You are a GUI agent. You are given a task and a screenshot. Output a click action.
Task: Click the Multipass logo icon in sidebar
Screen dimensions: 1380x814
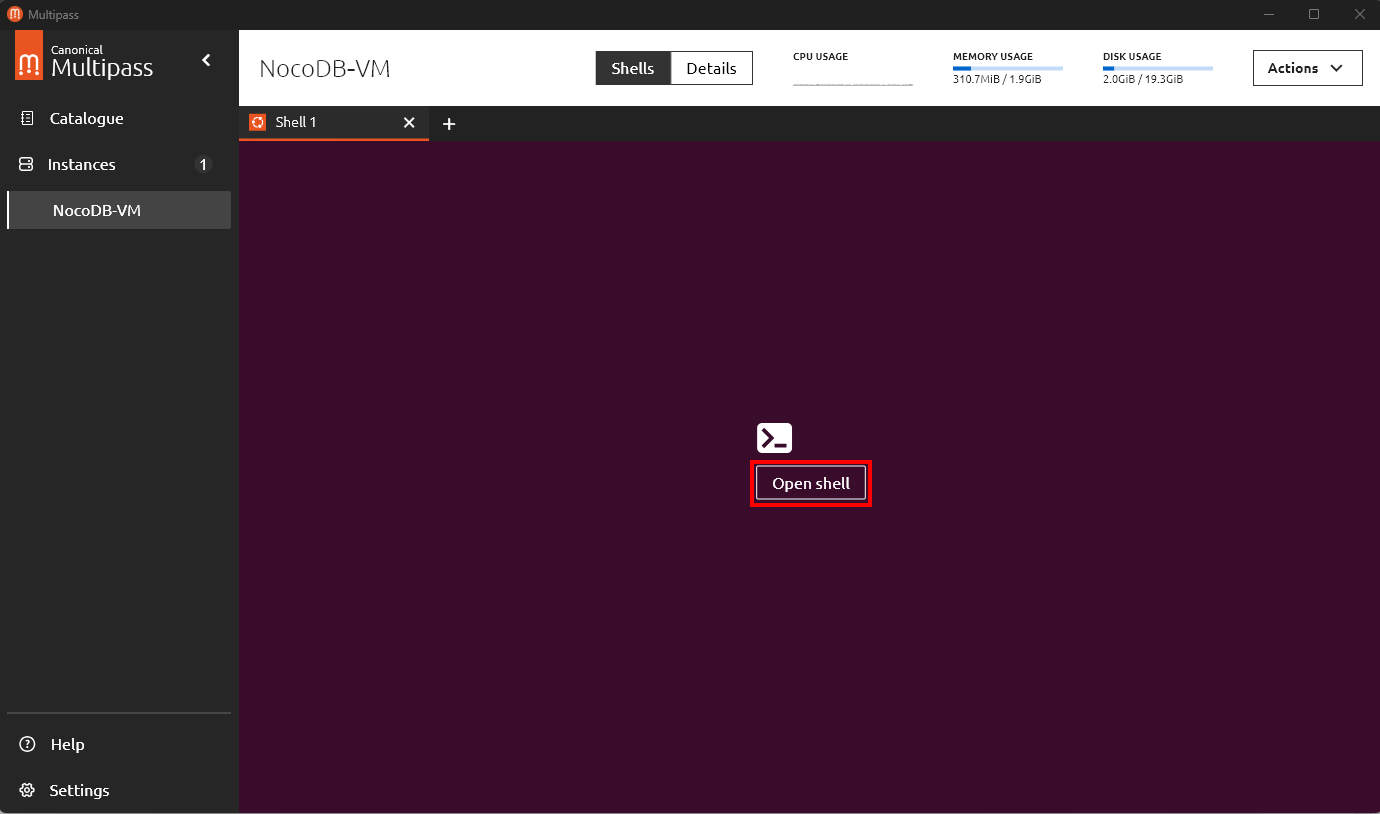tap(29, 55)
